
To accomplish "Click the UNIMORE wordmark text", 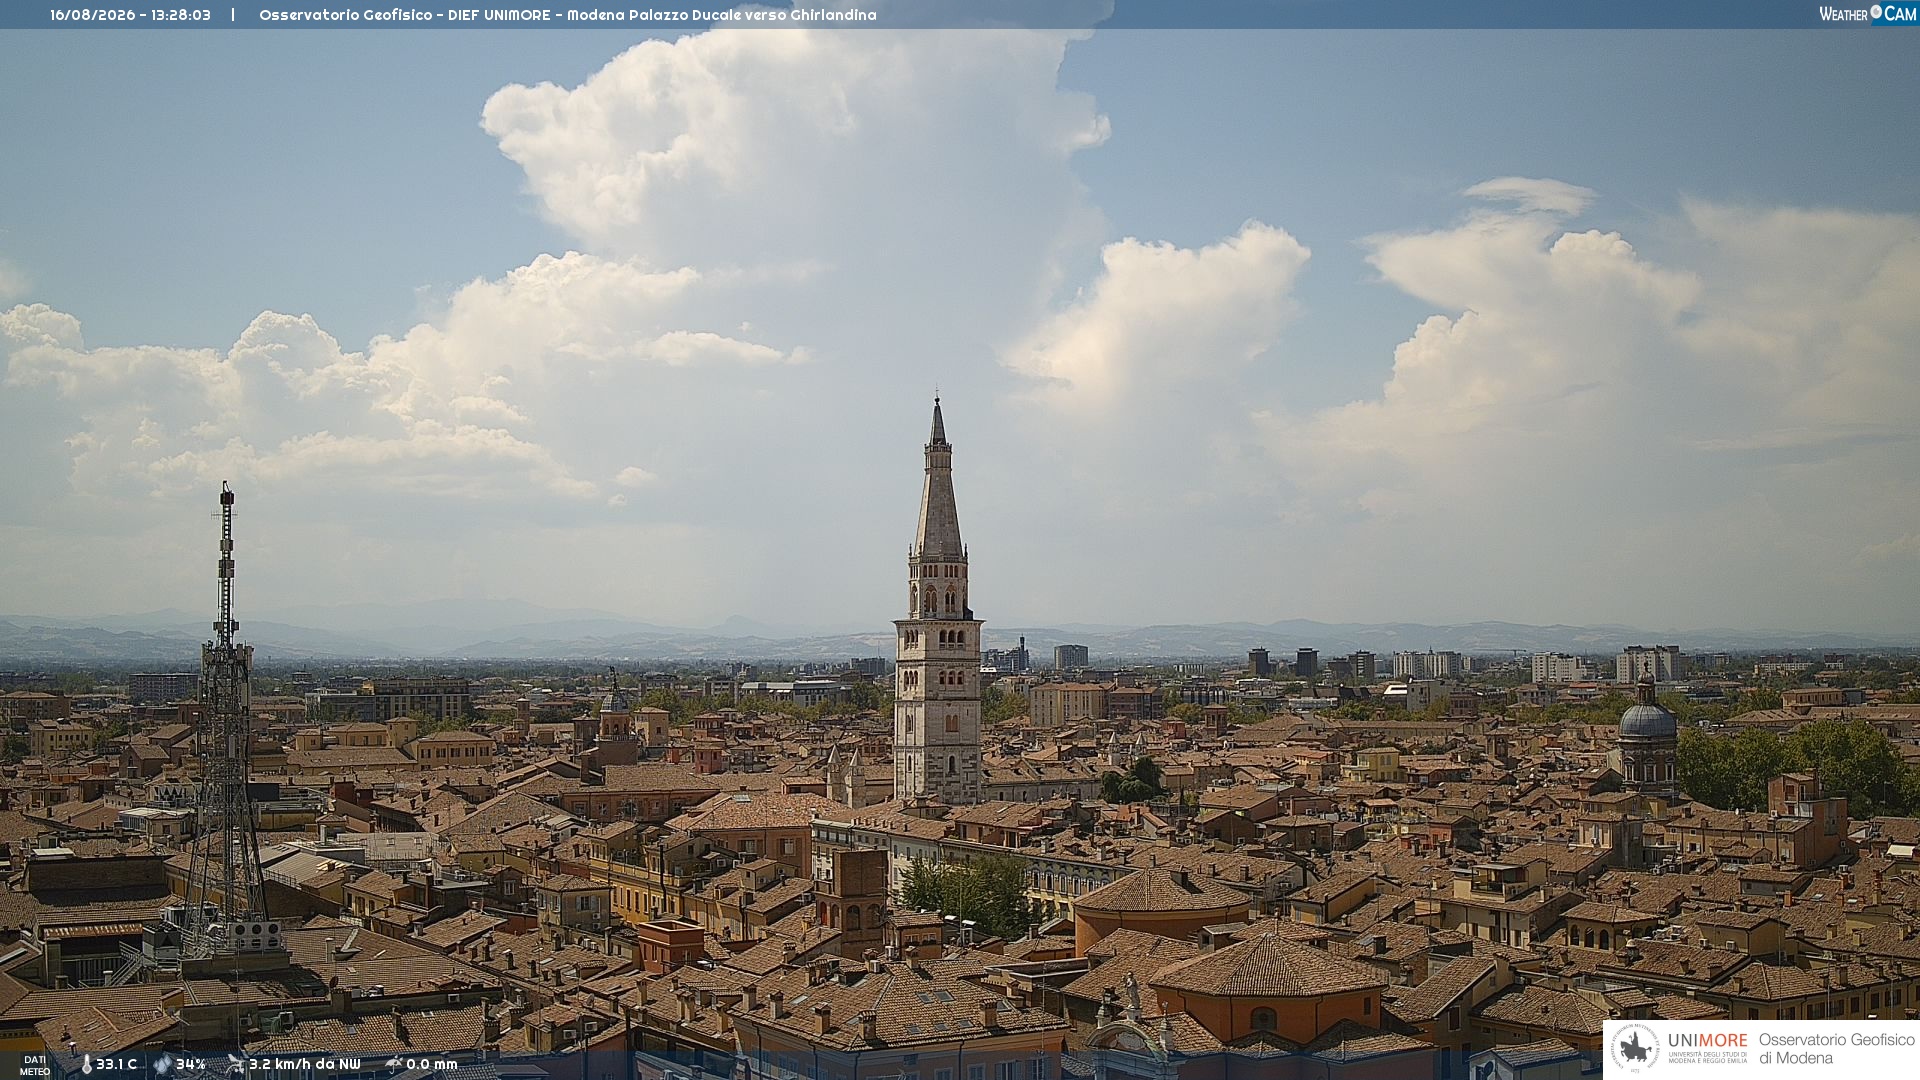I will click(1708, 1040).
